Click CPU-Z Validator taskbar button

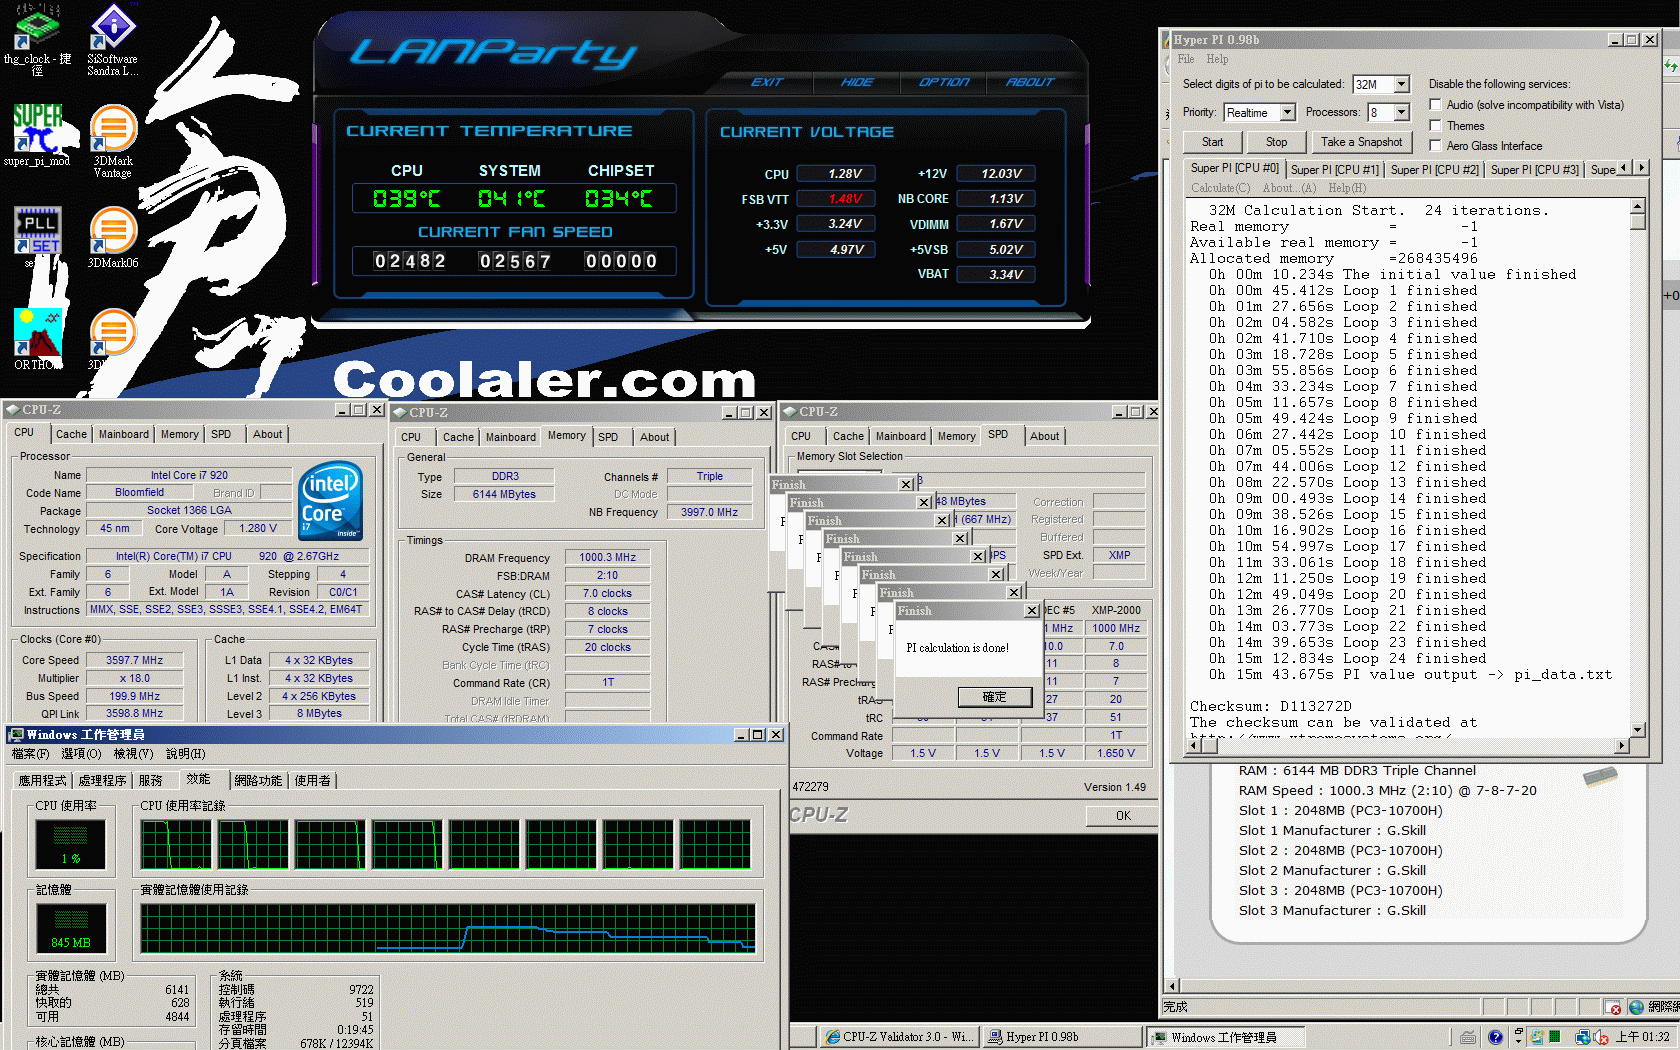[898, 1037]
